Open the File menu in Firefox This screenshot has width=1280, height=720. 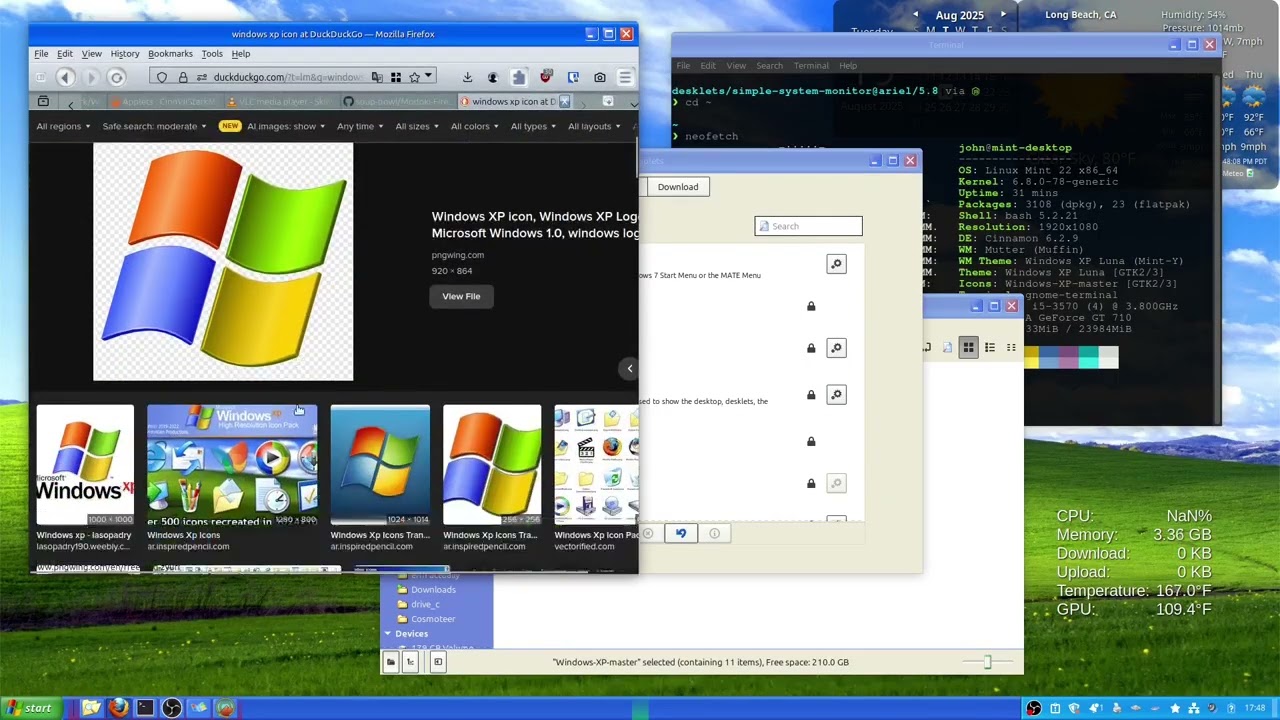pos(41,54)
